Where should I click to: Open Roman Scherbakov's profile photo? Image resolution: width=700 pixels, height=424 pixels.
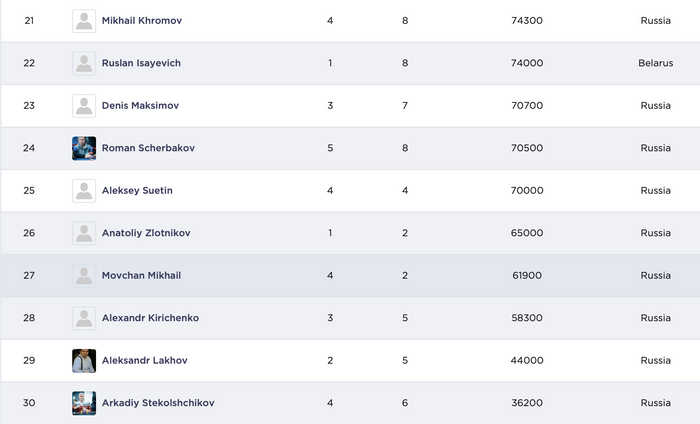coord(84,148)
